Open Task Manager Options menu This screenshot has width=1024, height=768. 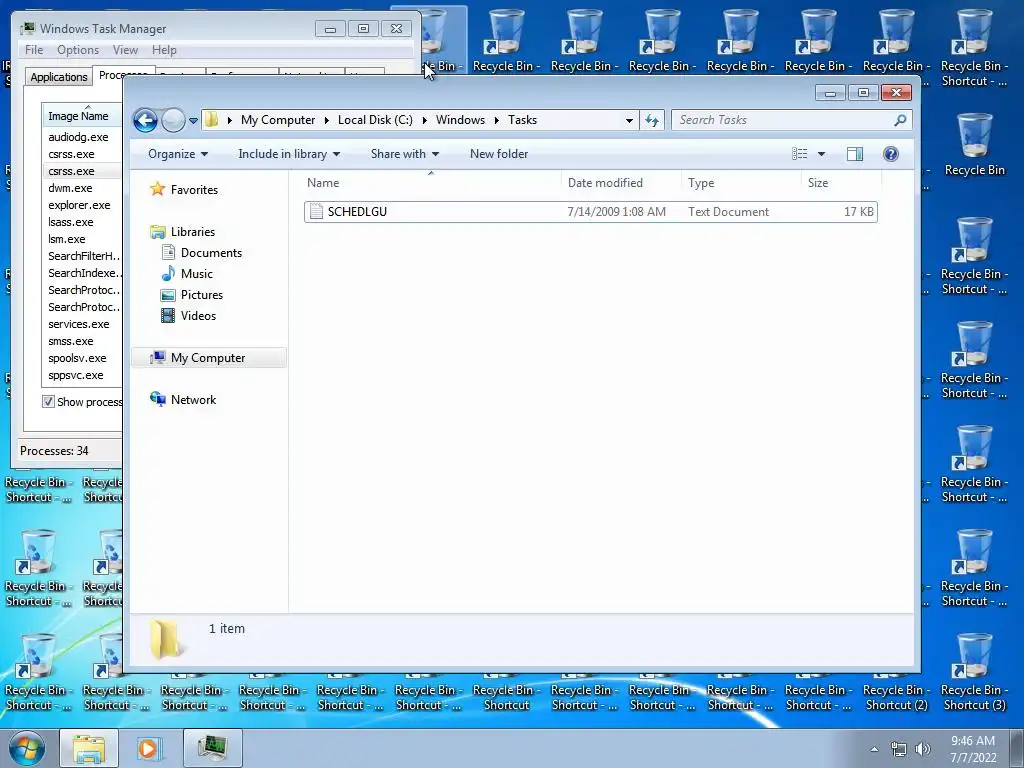point(78,50)
